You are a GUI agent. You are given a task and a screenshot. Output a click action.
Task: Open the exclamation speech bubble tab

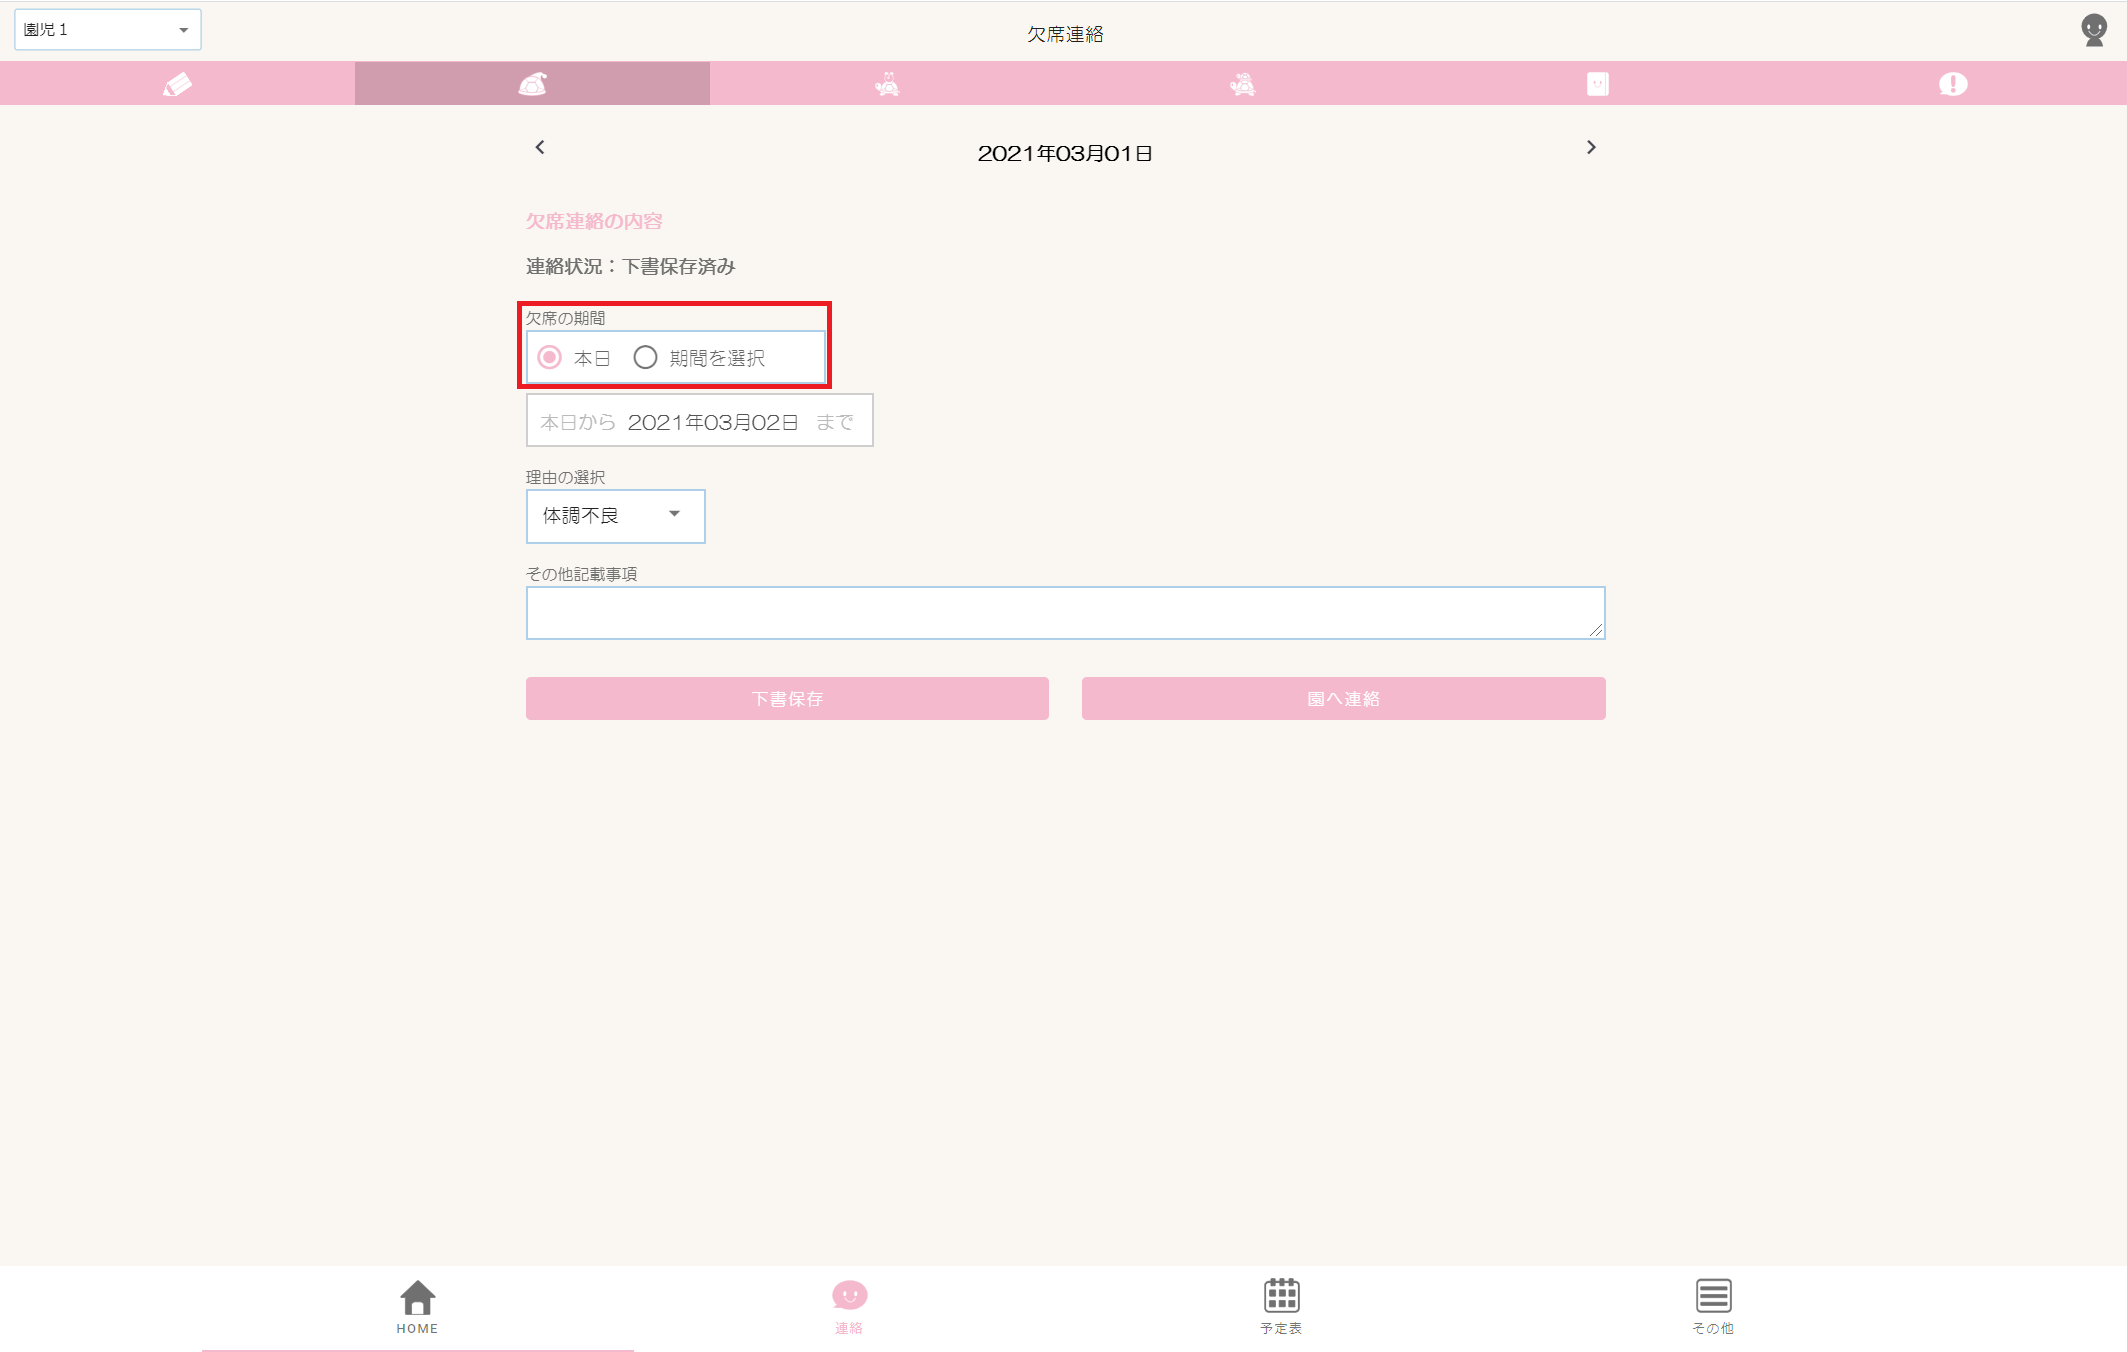(1952, 84)
